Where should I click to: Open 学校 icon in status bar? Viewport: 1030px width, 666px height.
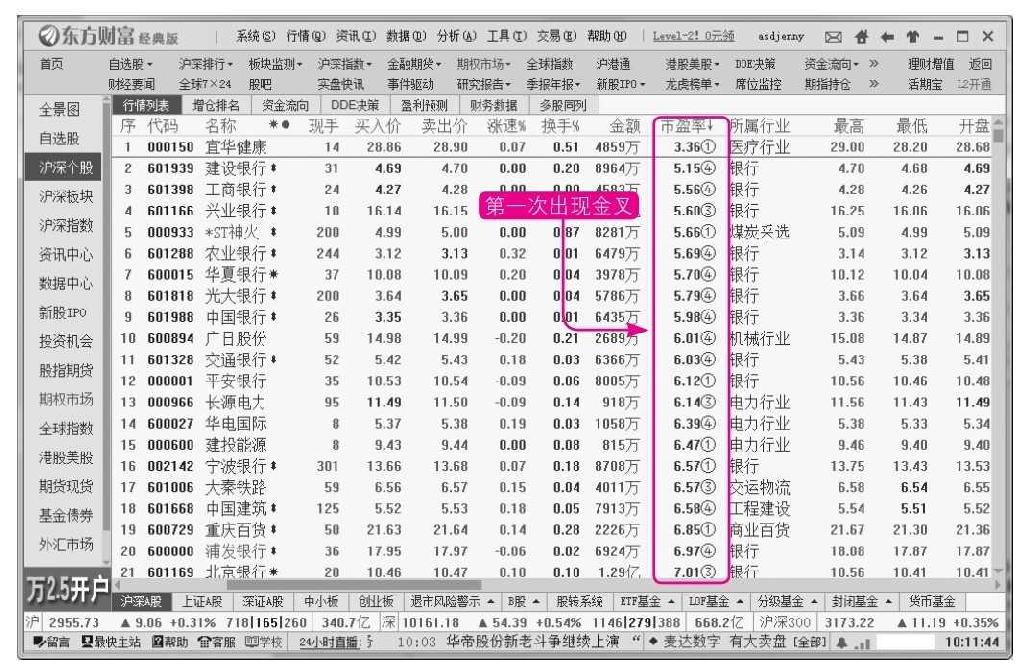pyautogui.click(x=250, y=641)
